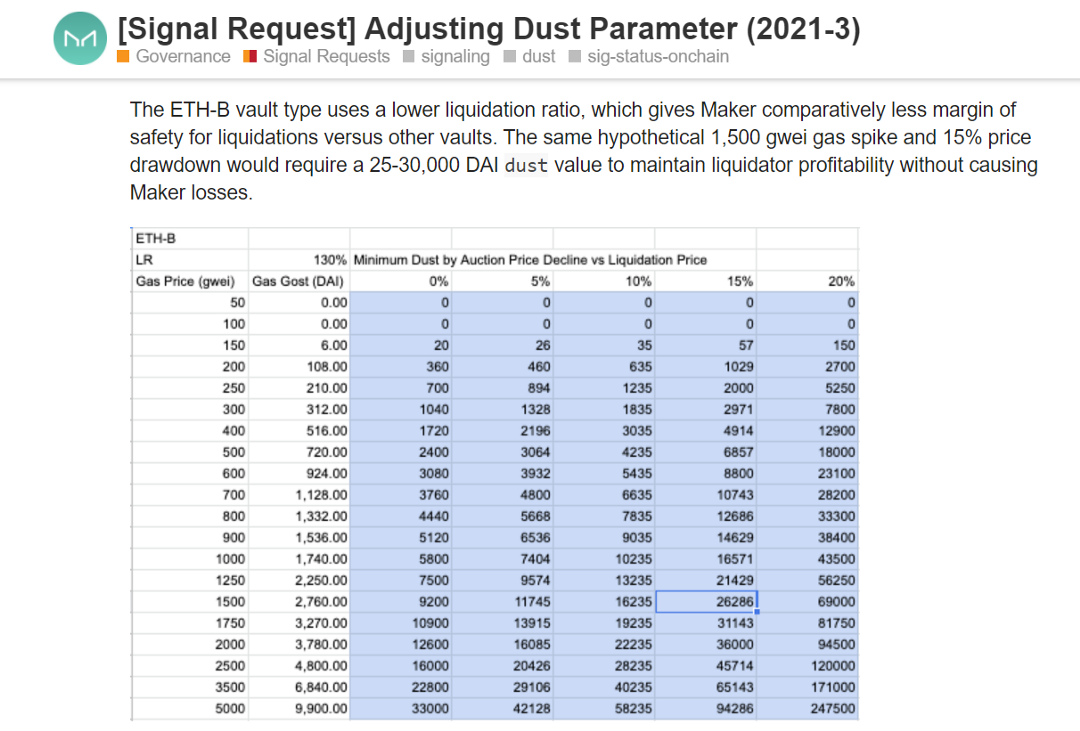Click the cell with value 9200

pyautogui.click(x=401, y=601)
